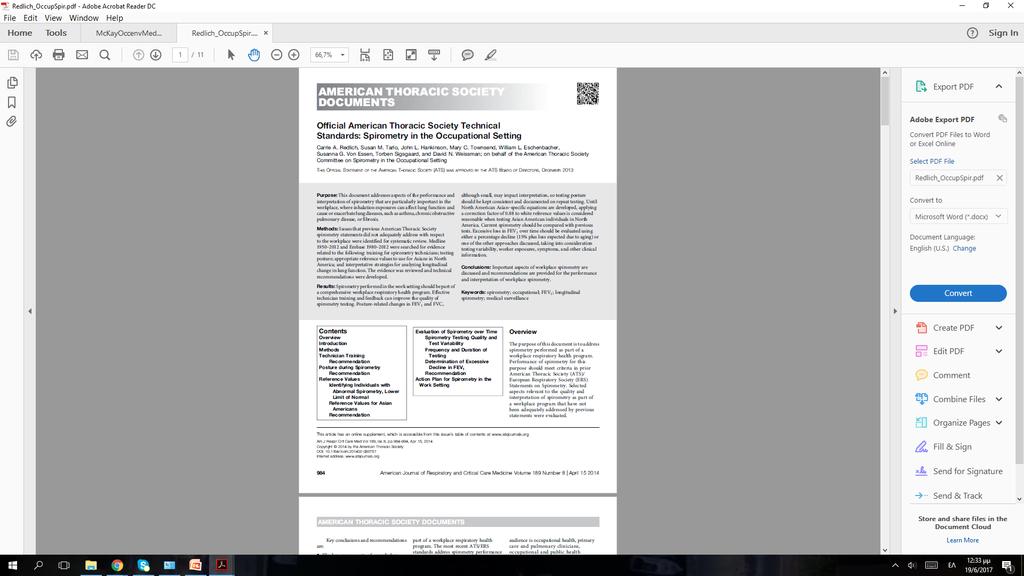Viewport: 1024px width, 576px height.
Task: Open the attachments paperclip panel icon
Action: pyautogui.click(x=12, y=122)
